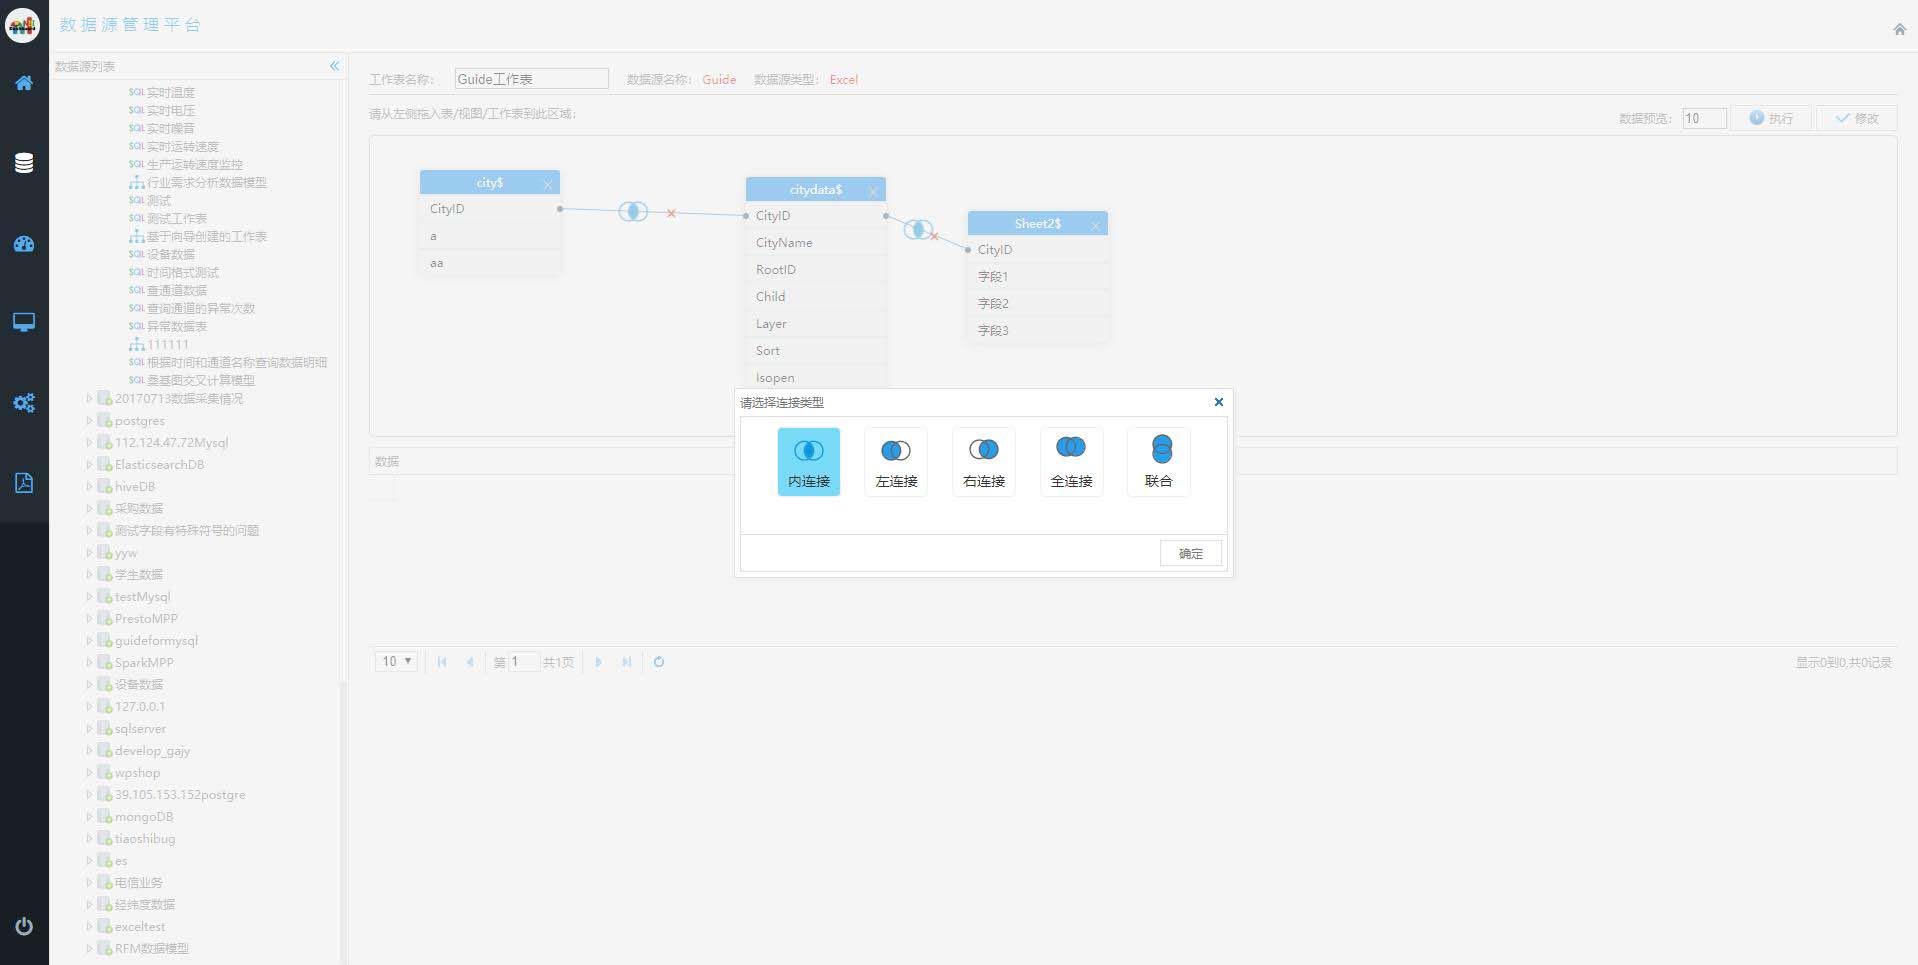Click CityName field in citydata$ table
The height and width of the screenshot is (965, 1918).
tap(816, 243)
